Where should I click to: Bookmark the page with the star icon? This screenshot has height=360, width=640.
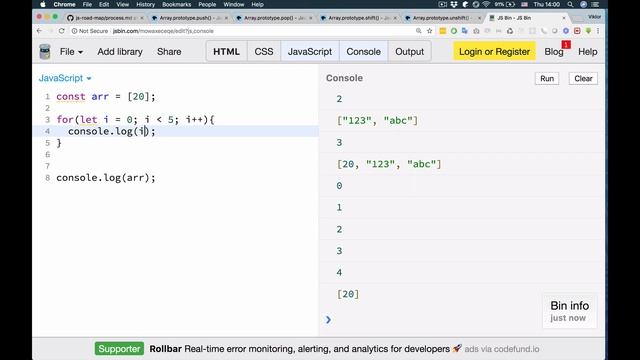tap(429, 31)
